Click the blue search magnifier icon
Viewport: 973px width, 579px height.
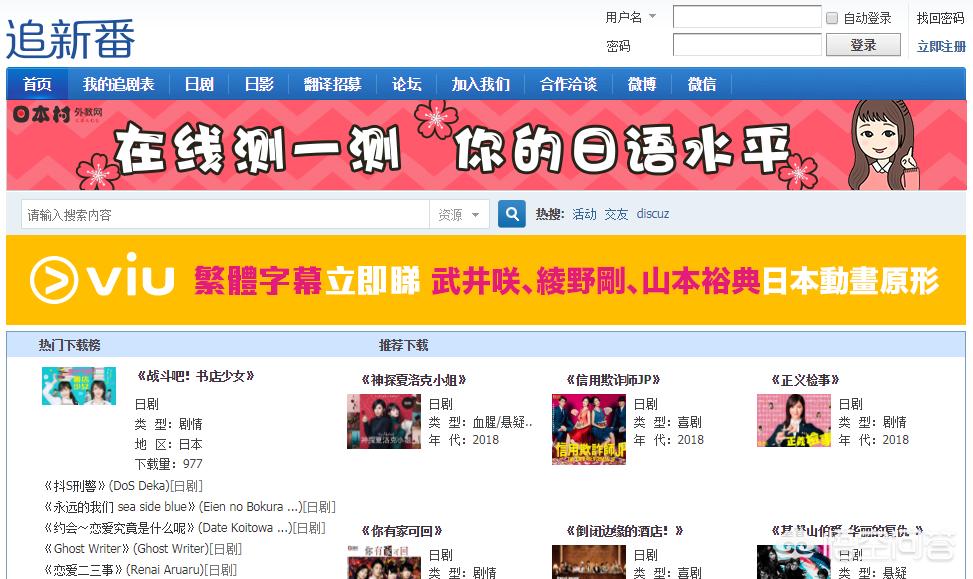[511, 214]
